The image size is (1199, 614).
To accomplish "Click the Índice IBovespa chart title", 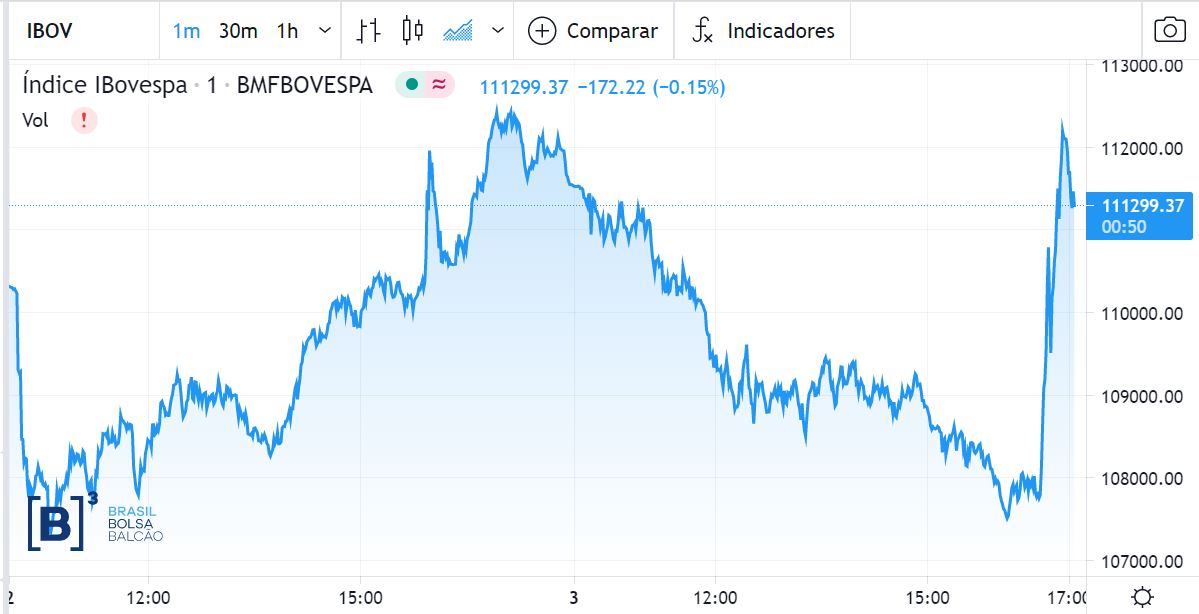I will click(x=104, y=86).
